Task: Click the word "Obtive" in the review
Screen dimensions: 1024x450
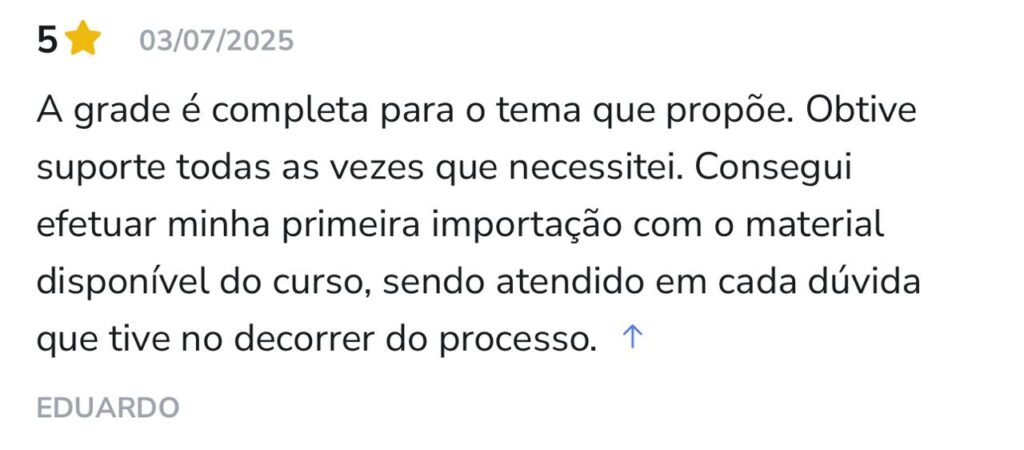Action: point(861,109)
